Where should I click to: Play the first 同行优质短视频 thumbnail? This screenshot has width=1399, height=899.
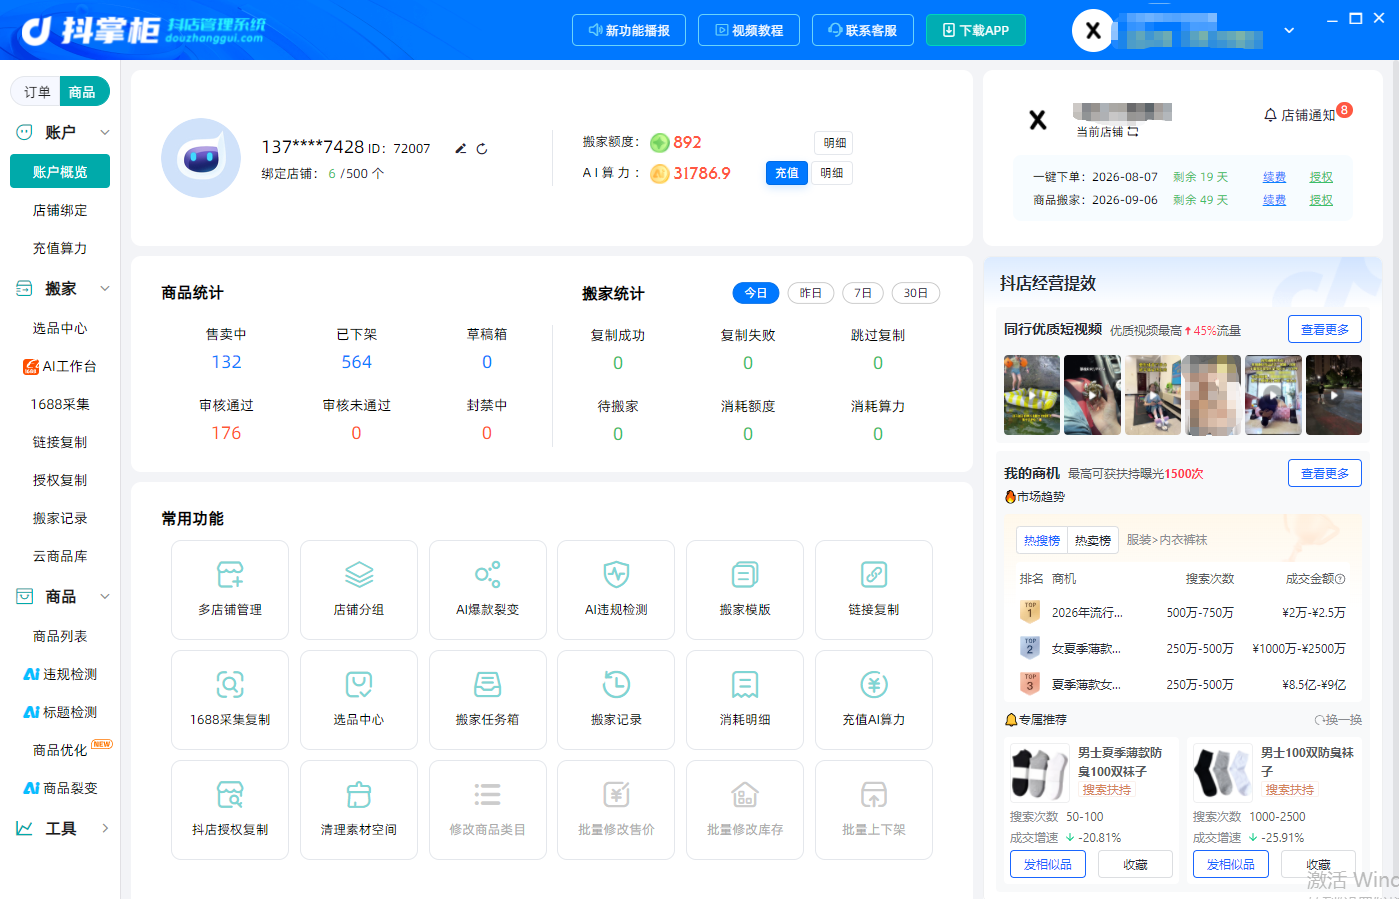1032,395
